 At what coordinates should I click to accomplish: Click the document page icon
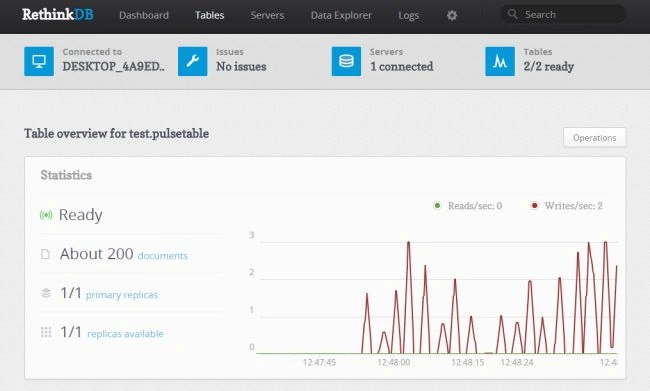45,254
